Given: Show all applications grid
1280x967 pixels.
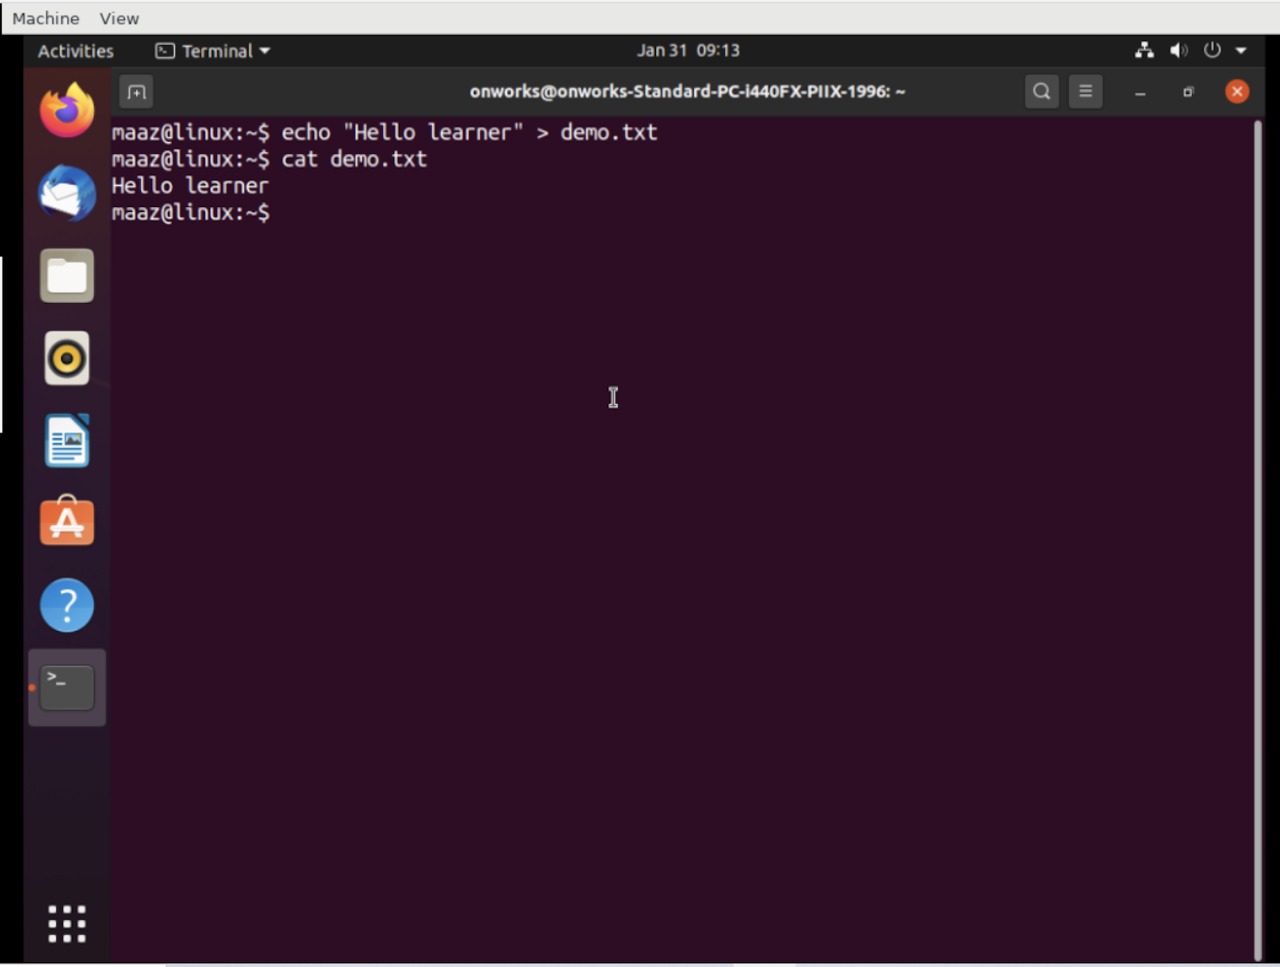Looking at the screenshot, I should click(x=67, y=924).
